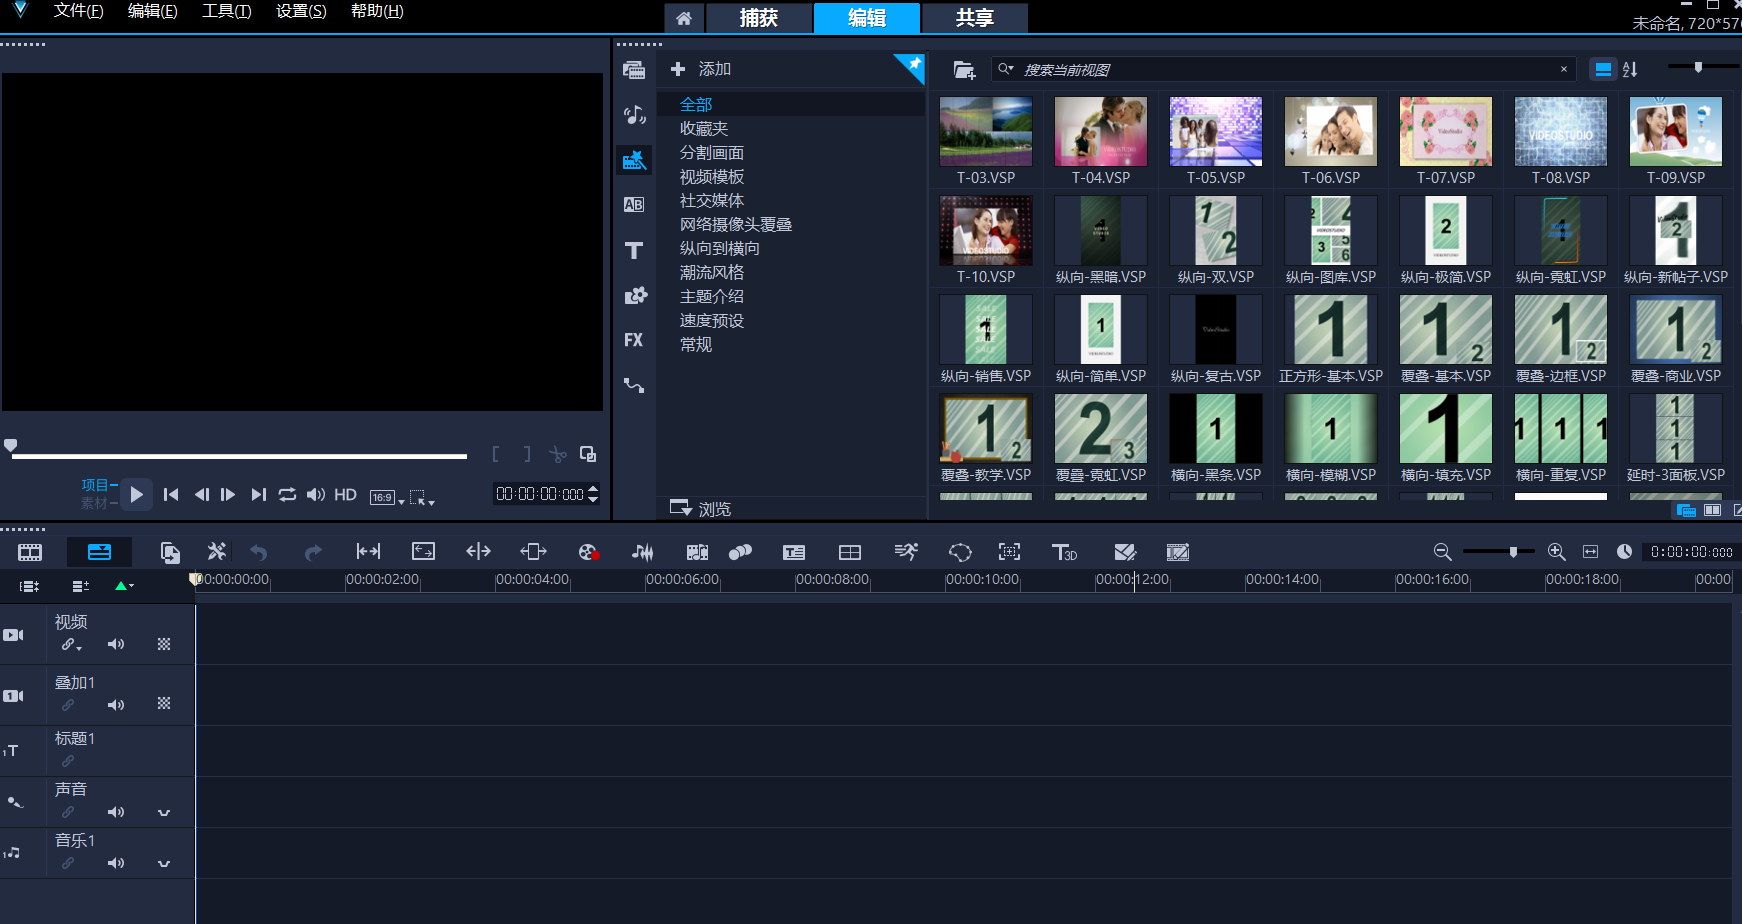Select the T-06.VSP template thumbnail

[1330, 132]
